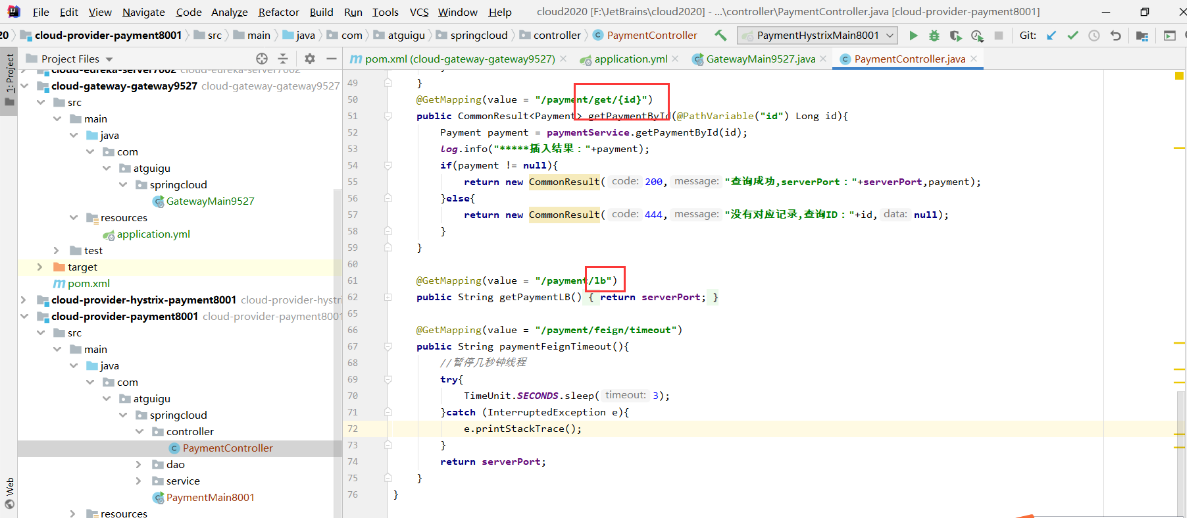1187x518 pixels.
Task: Click controller in the breadcrumb path
Action: (x=557, y=35)
